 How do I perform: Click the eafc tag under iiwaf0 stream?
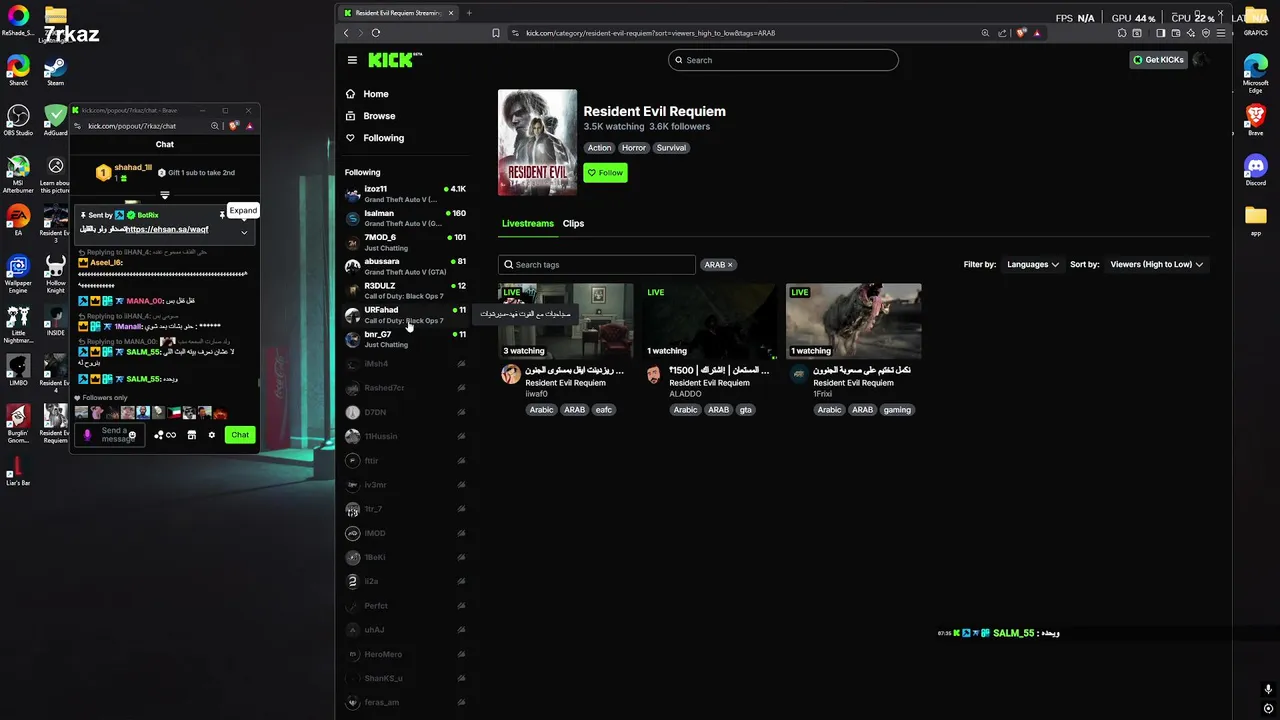click(604, 410)
